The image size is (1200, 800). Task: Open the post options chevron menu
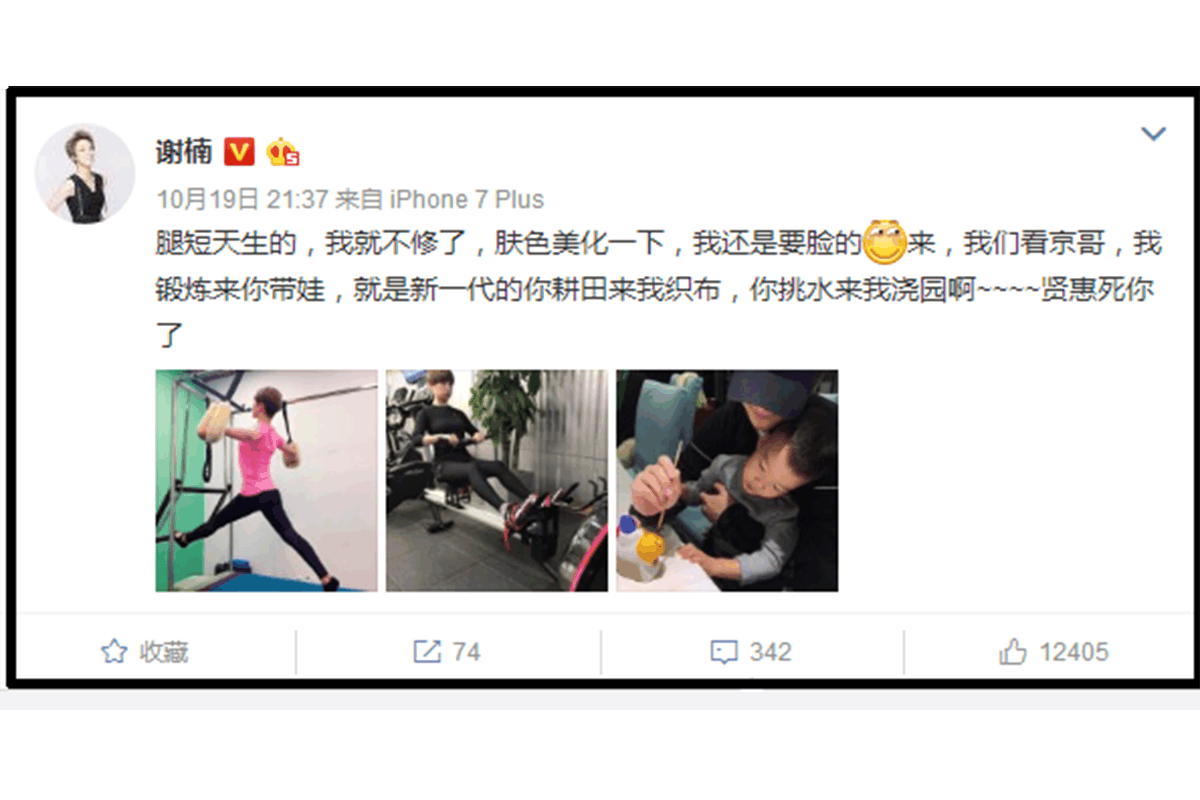tap(1154, 134)
